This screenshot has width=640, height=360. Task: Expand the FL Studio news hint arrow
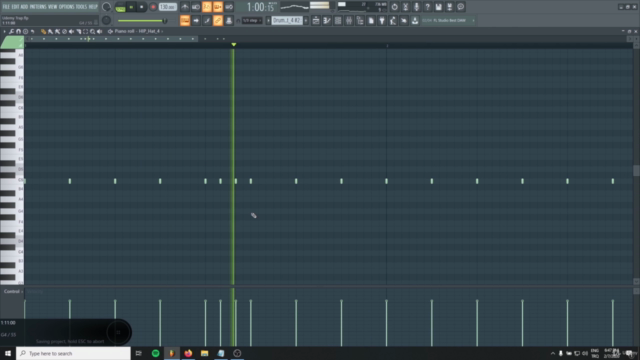pyautogui.click(x=473, y=20)
